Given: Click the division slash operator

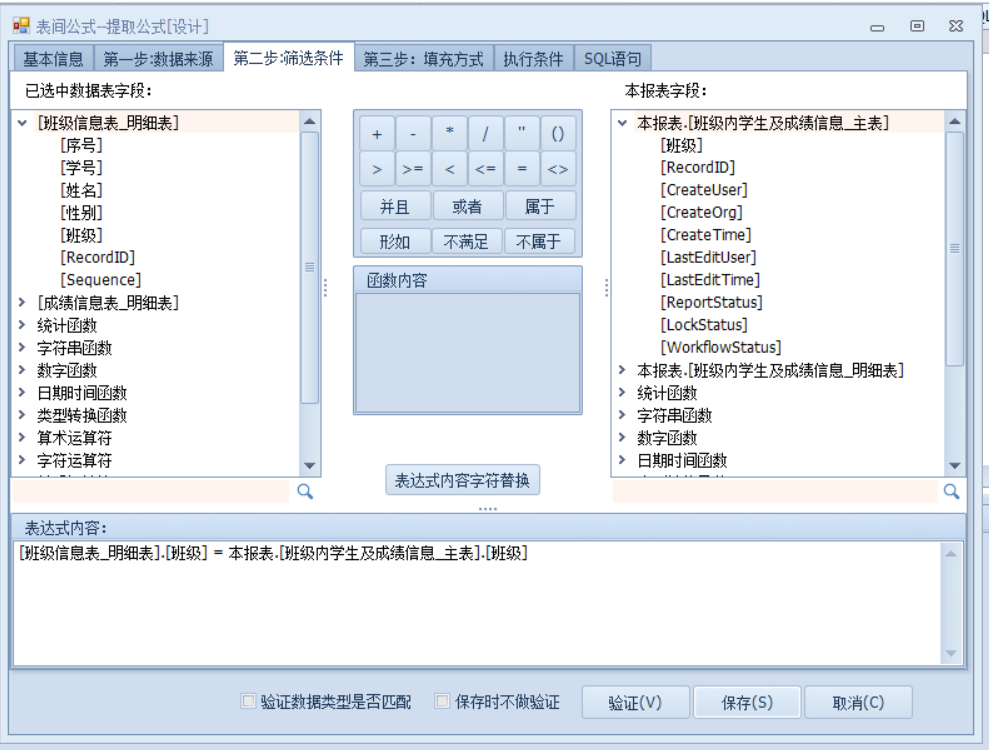Looking at the screenshot, I should pyautogui.click(x=485, y=133).
